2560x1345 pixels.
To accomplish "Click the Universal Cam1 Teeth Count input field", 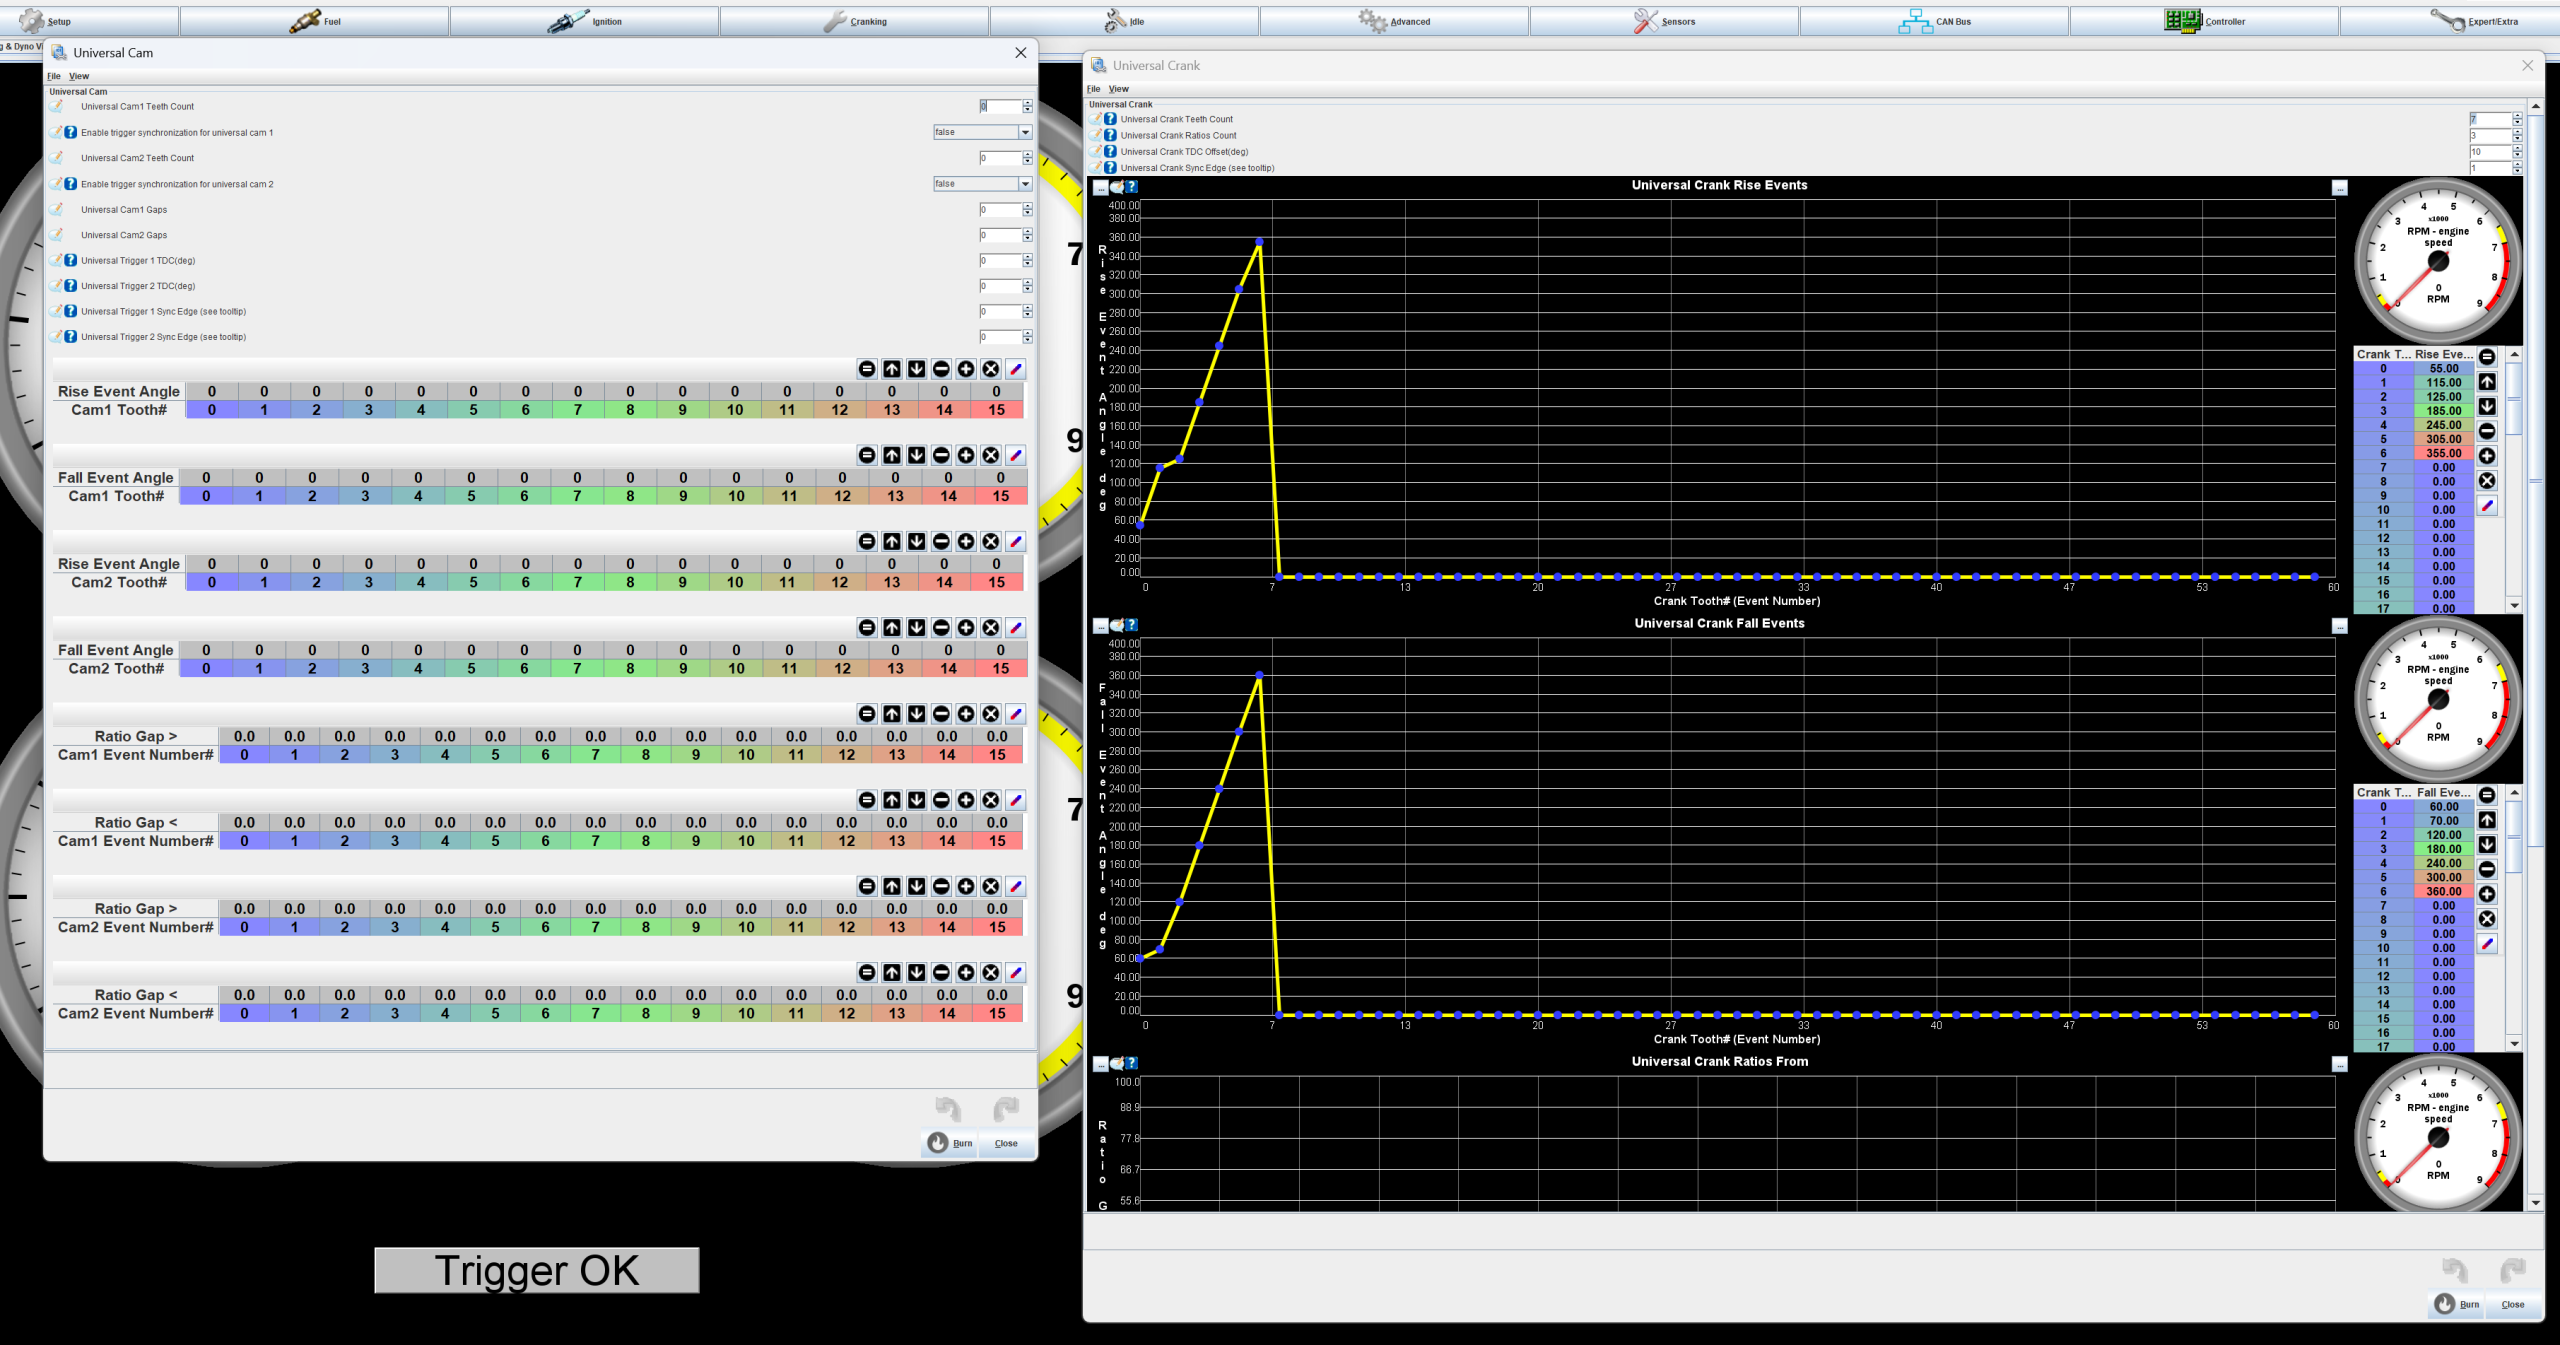I will (x=999, y=106).
